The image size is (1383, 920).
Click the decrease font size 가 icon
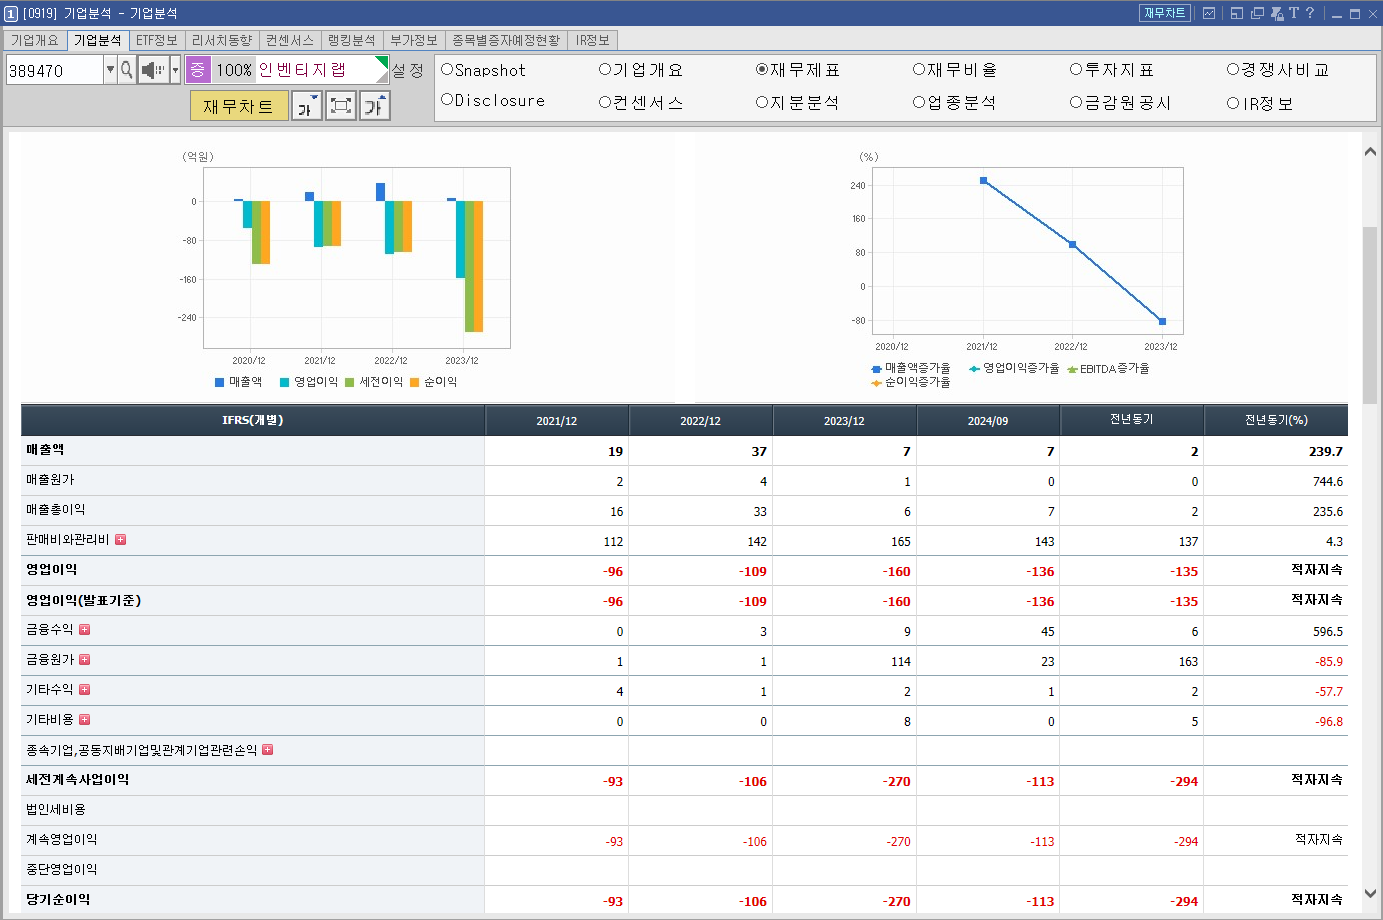point(307,106)
